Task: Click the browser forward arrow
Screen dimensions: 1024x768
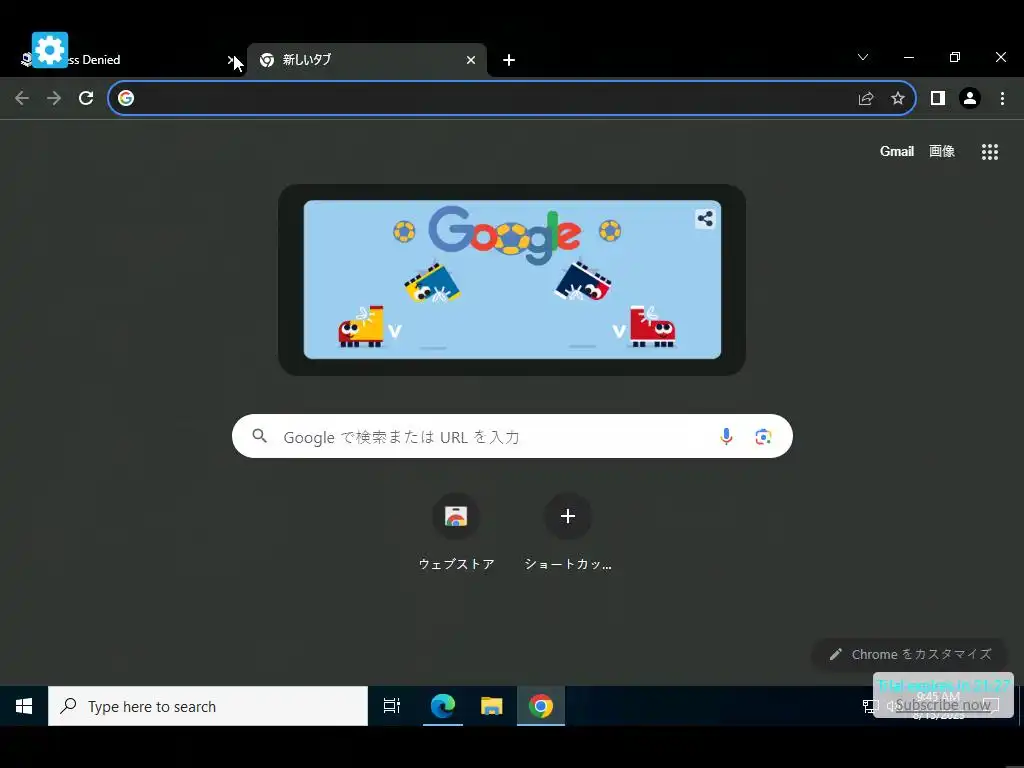Action: (54, 98)
